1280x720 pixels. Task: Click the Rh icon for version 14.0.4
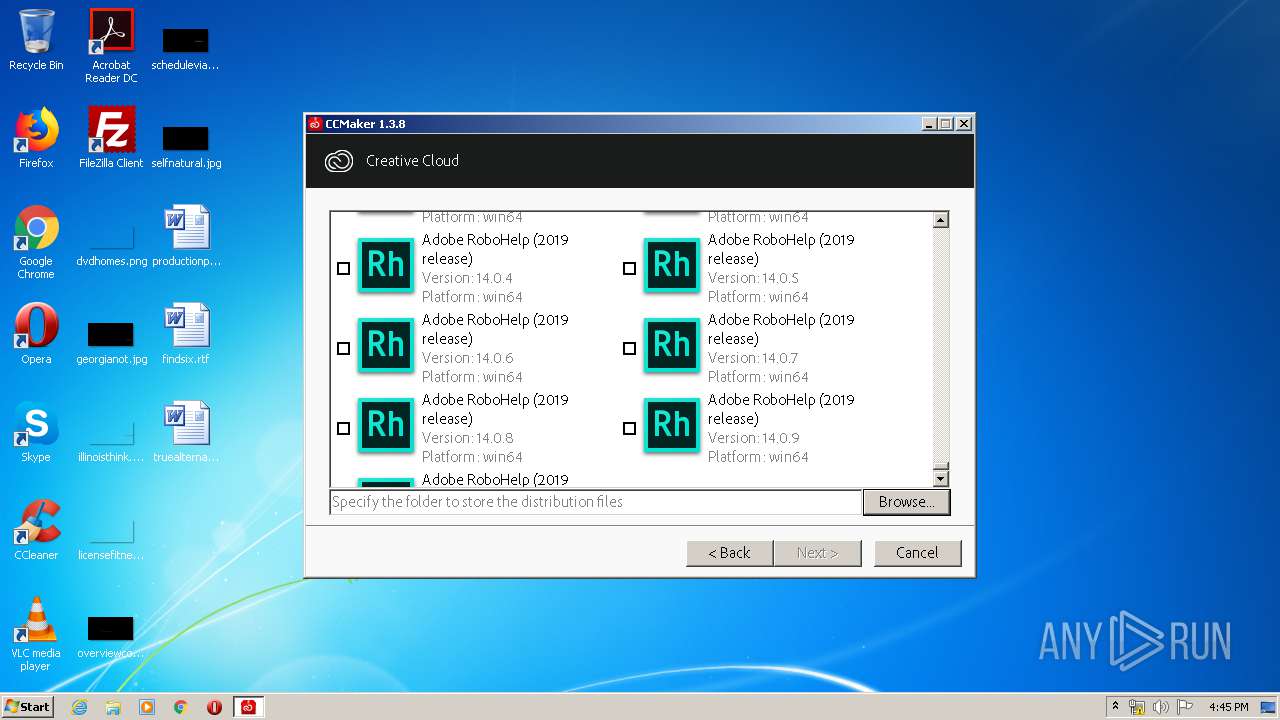386,265
